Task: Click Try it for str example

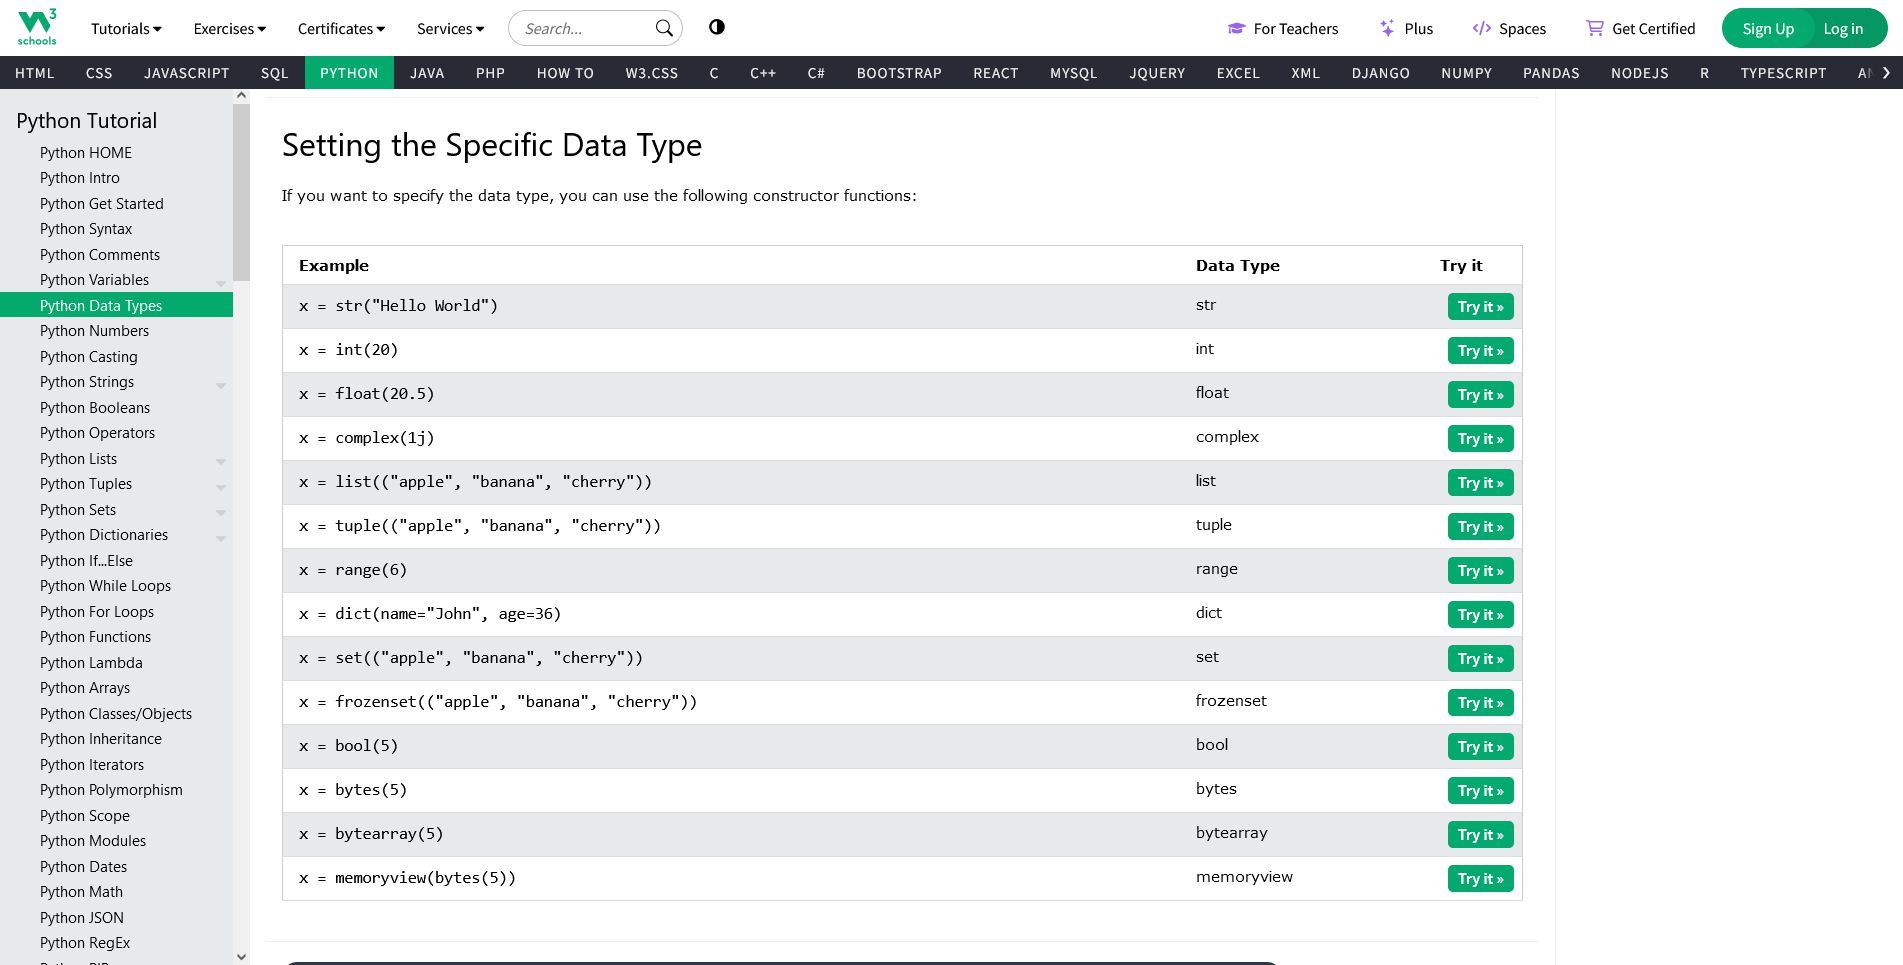Action: point(1480,307)
